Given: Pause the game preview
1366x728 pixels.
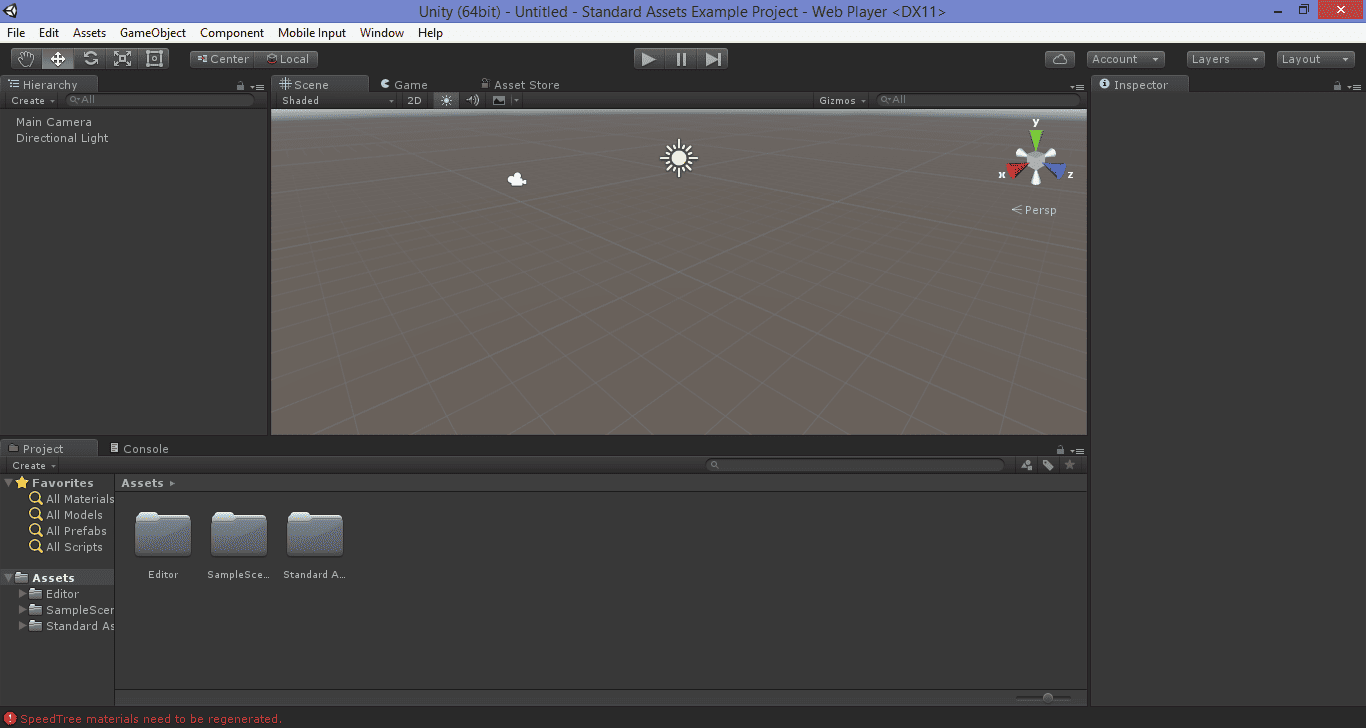Looking at the screenshot, I should 681,59.
